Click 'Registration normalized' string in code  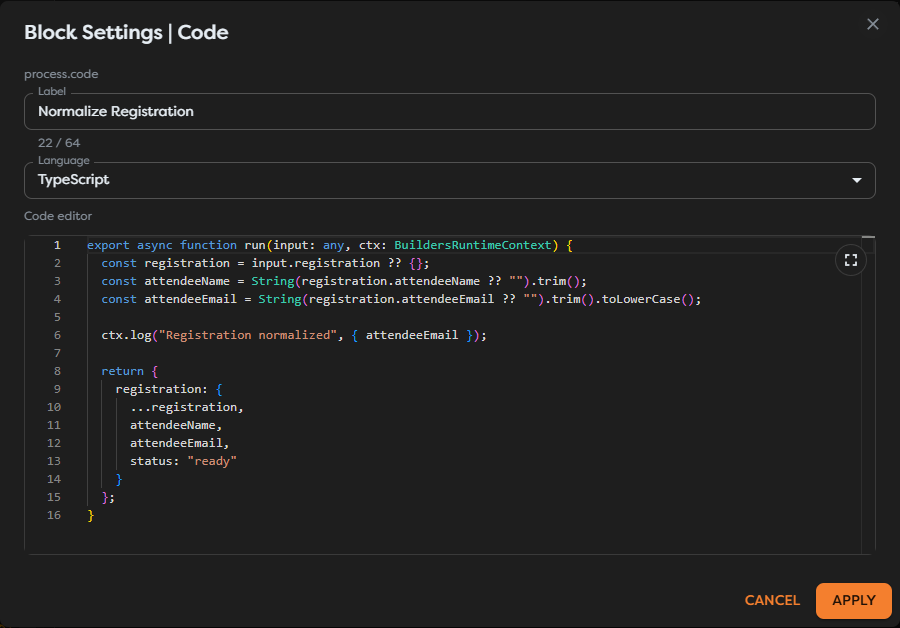coord(249,335)
